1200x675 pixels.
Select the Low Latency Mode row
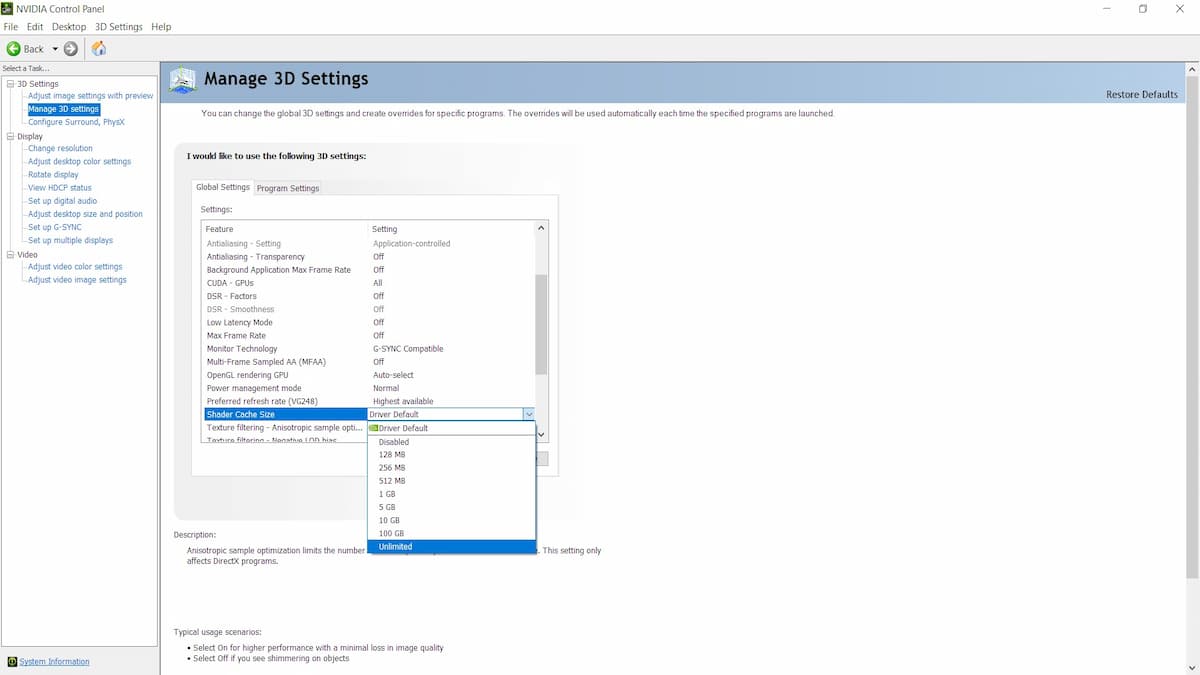[x=368, y=322]
